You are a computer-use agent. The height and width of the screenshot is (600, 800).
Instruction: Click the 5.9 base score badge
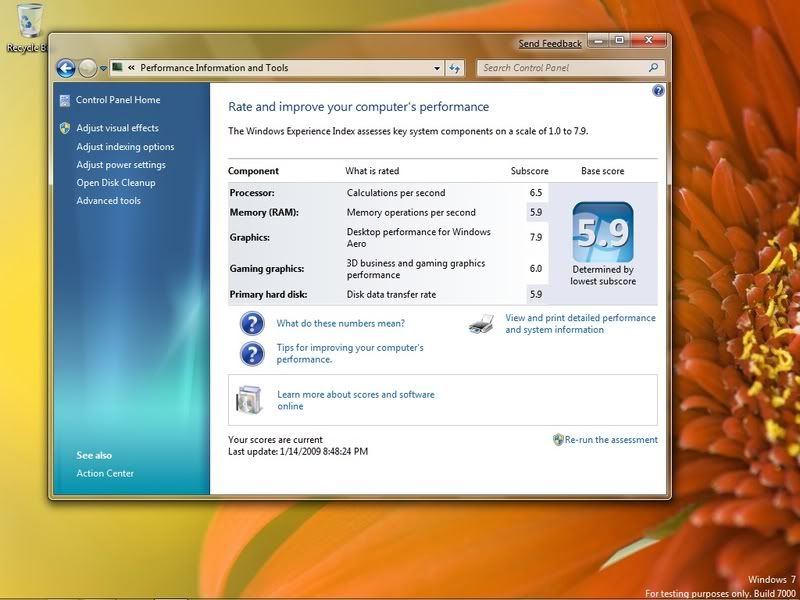click(603, 232)
